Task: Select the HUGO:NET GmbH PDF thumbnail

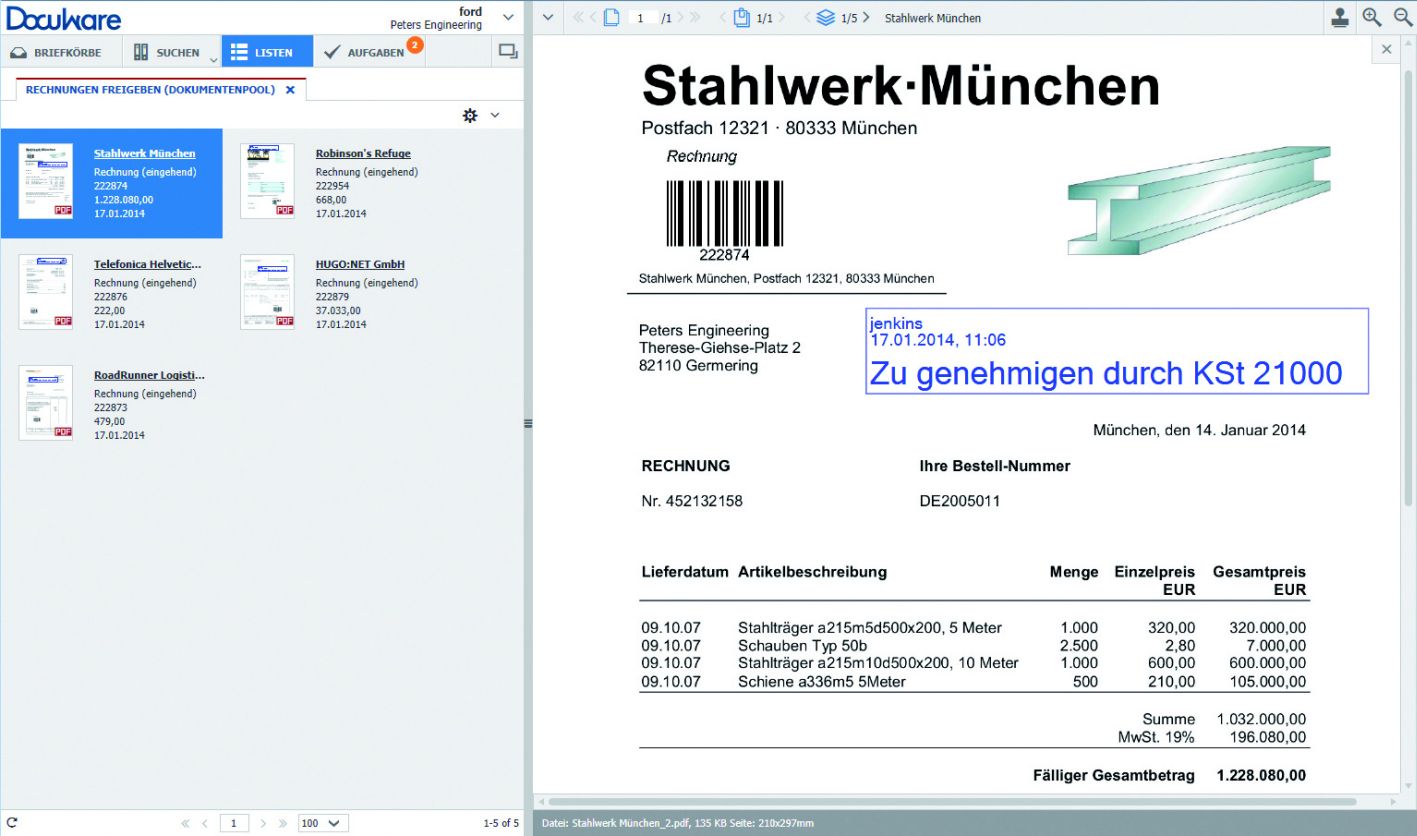Action: [x=268, y=292]
